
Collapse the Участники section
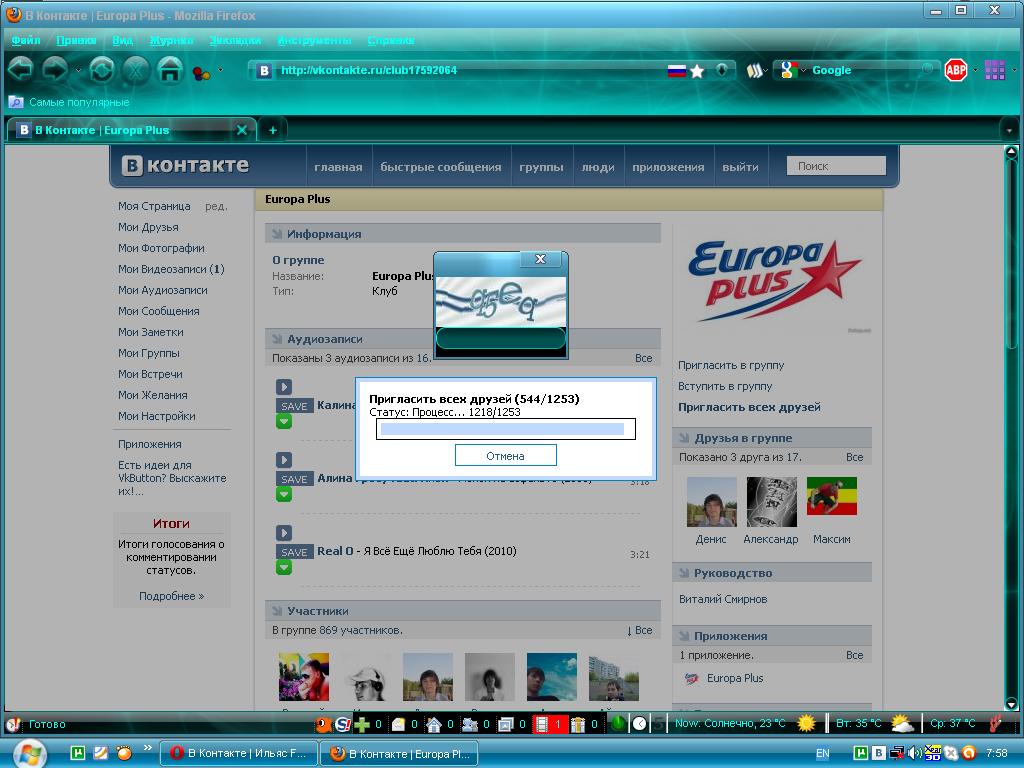click(x=277, y=611)
